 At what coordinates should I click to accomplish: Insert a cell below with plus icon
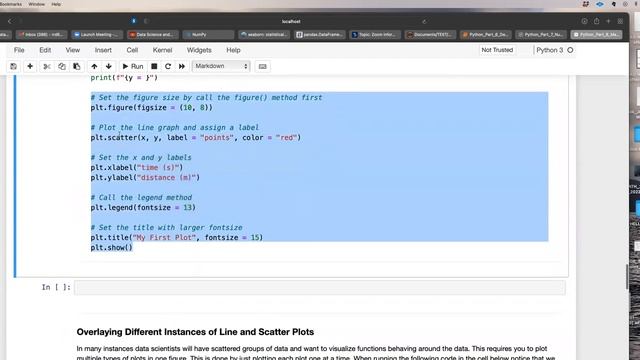[30, 66]
